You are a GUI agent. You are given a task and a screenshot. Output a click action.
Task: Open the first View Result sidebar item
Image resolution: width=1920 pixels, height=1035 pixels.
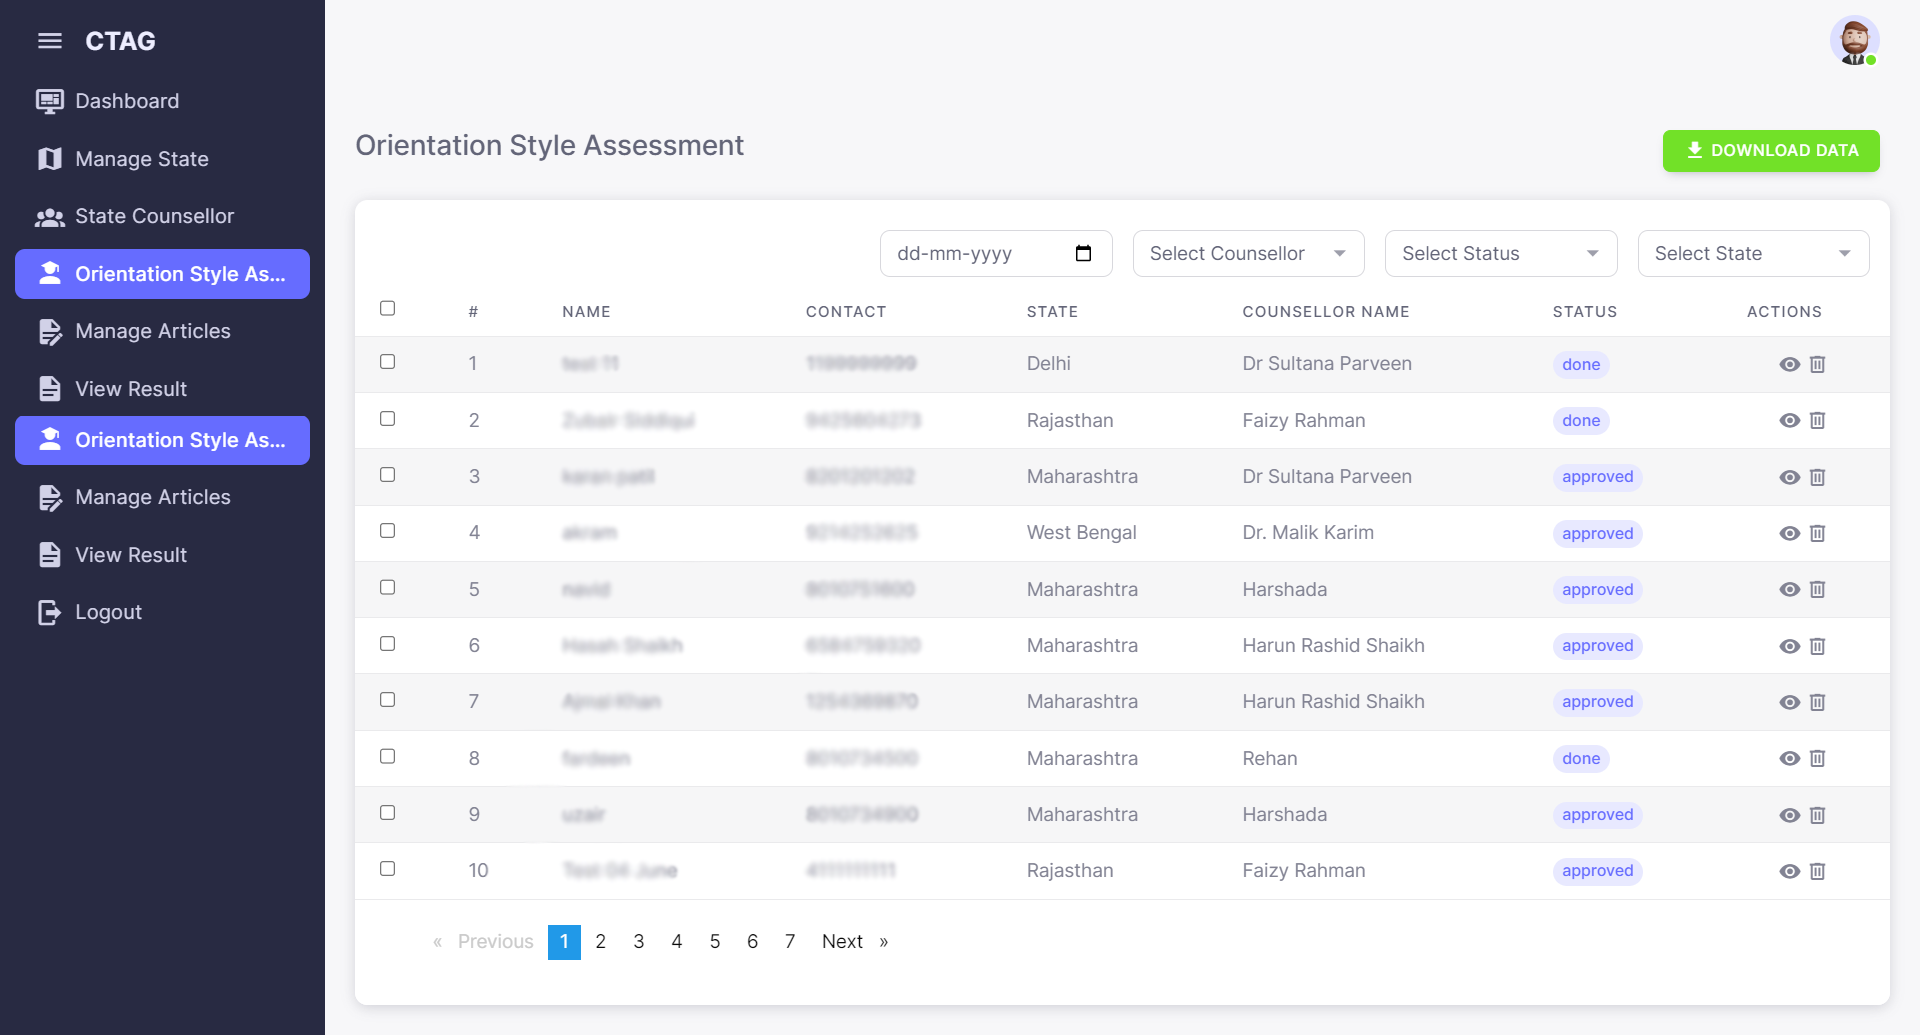162,389
